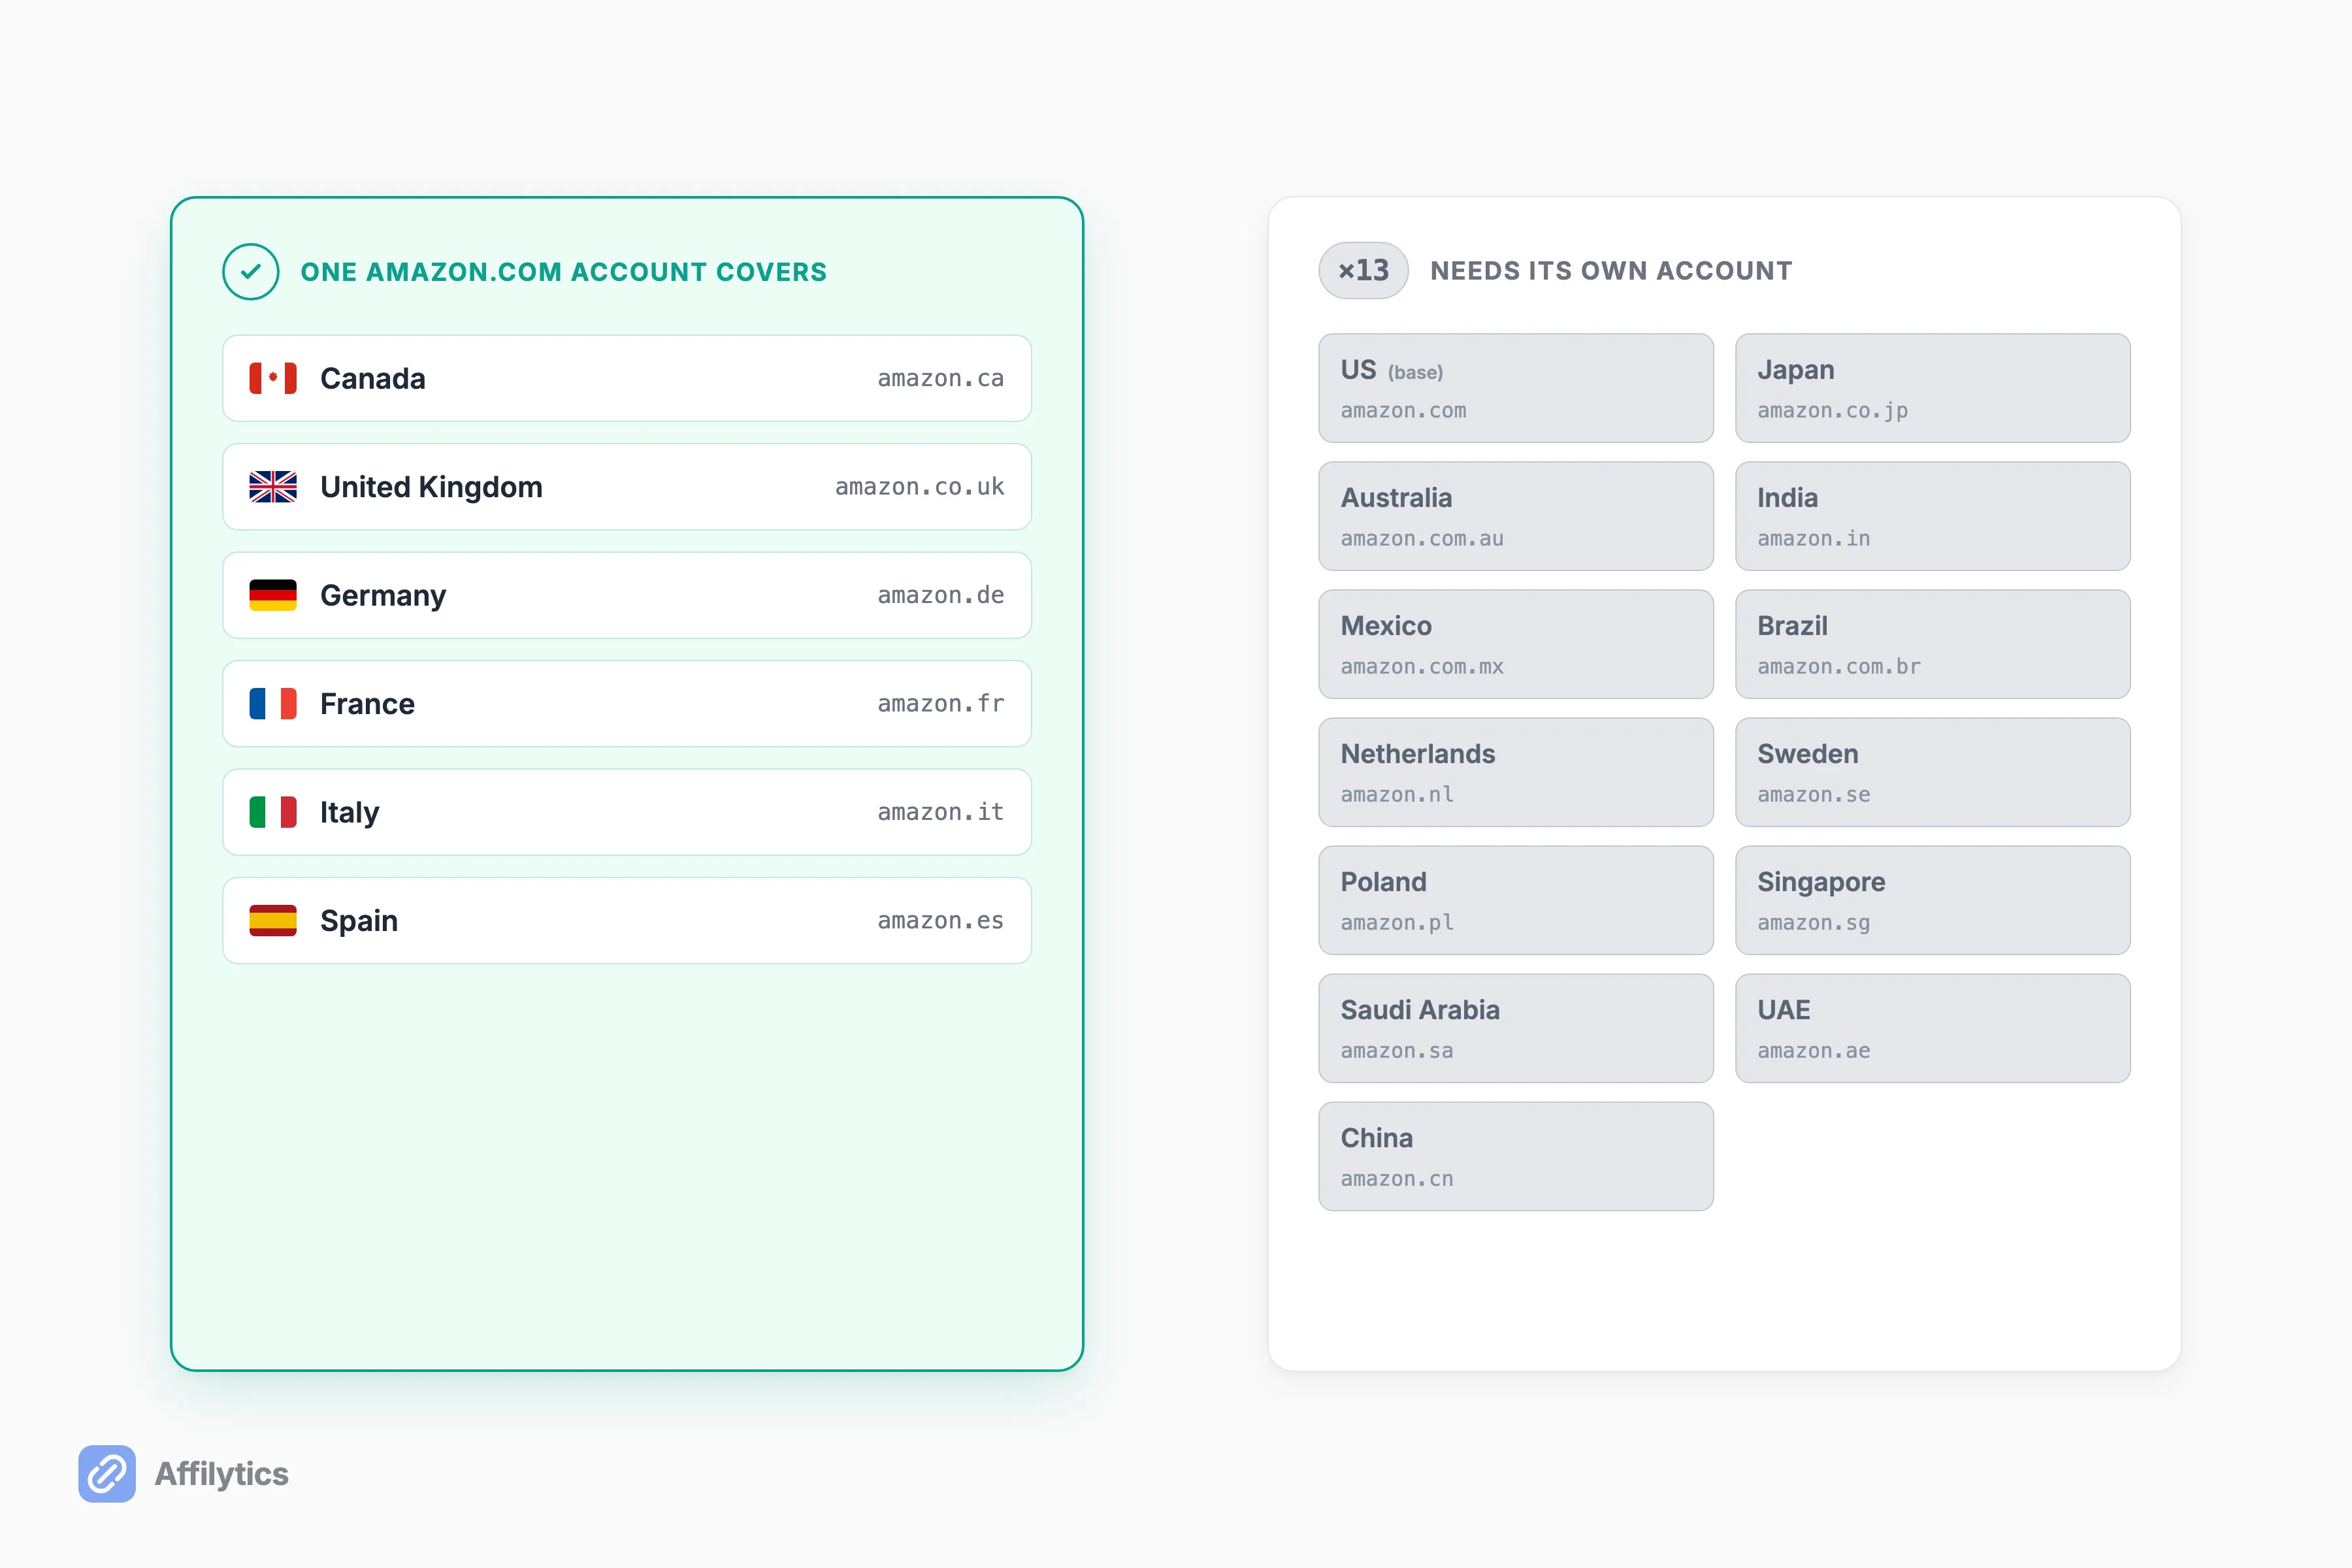The width and height of the screenshot is (2352, 1568).
Task: Select the Mexico amazon.com.mx card
Action: click(1516, 644)
